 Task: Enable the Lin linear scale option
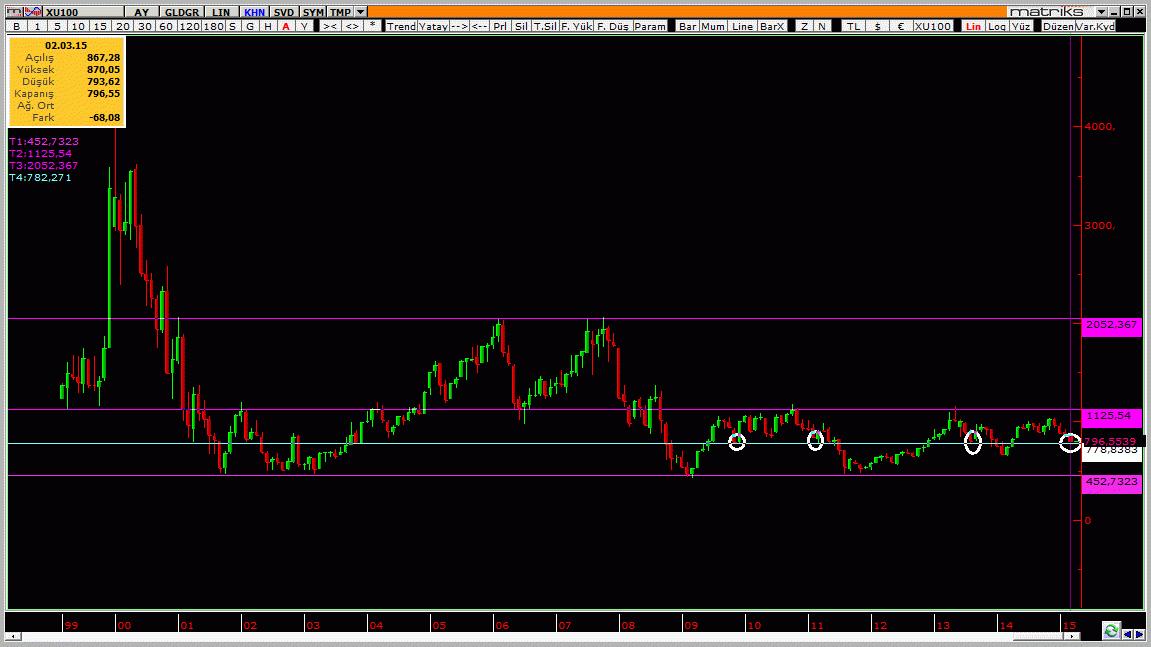(973, 26)
